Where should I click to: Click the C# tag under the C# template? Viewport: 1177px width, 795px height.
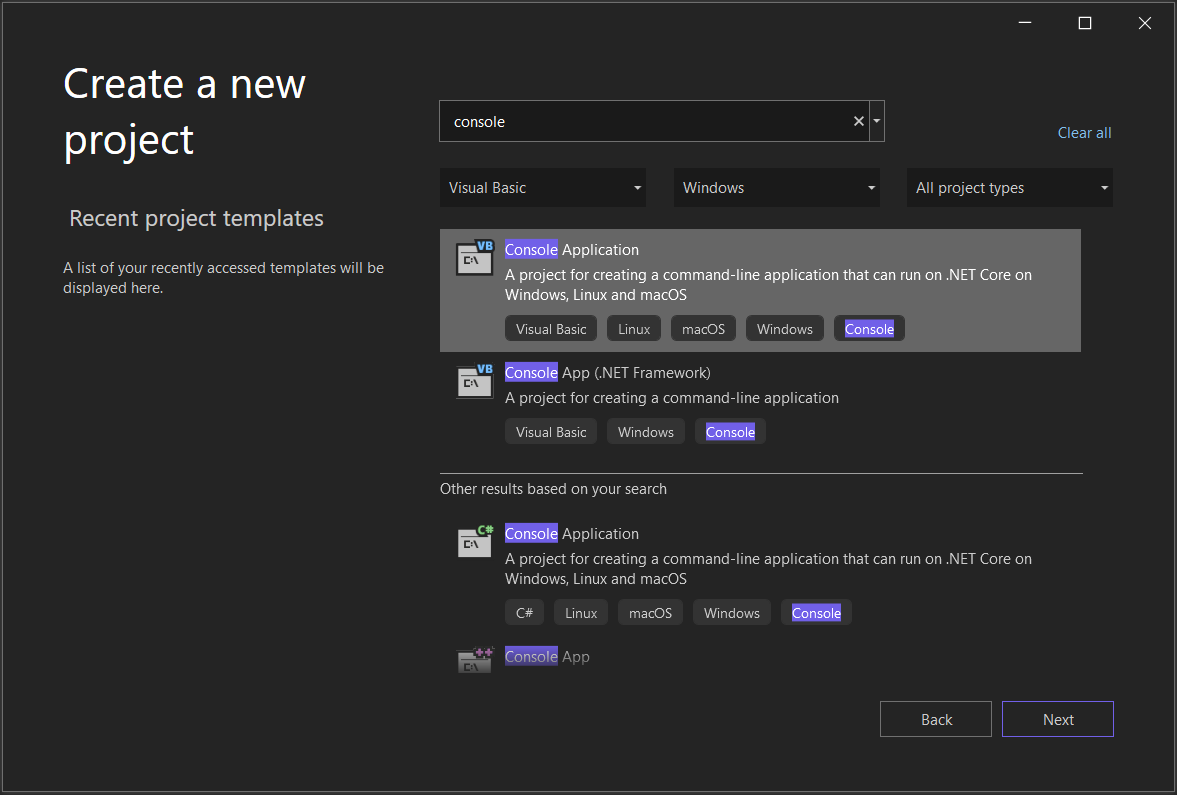[x=524, y=612]
